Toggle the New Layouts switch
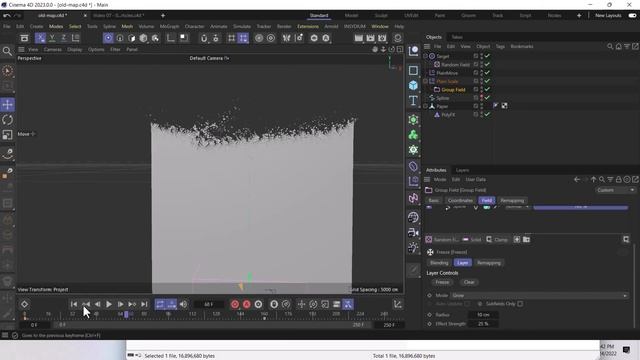Viewport: 640px width, 360px height. [632, 16]
